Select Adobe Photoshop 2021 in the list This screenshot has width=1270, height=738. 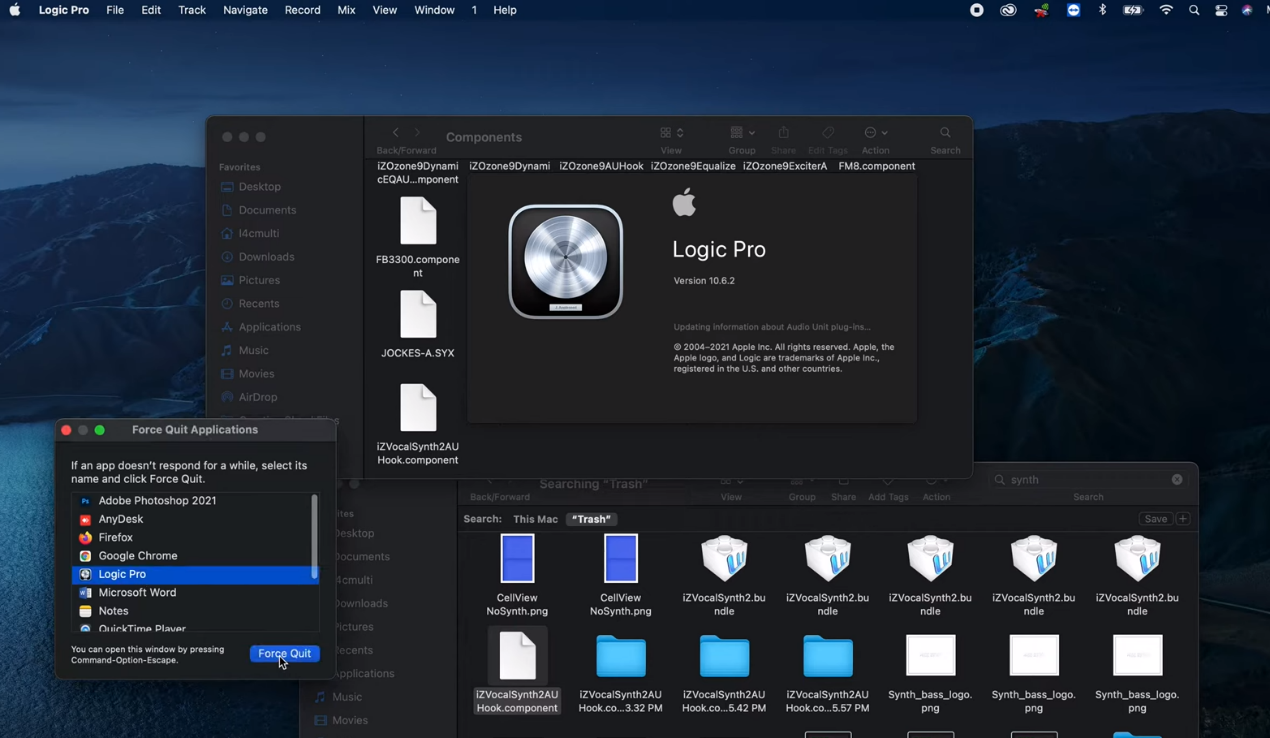click(157, 501)
